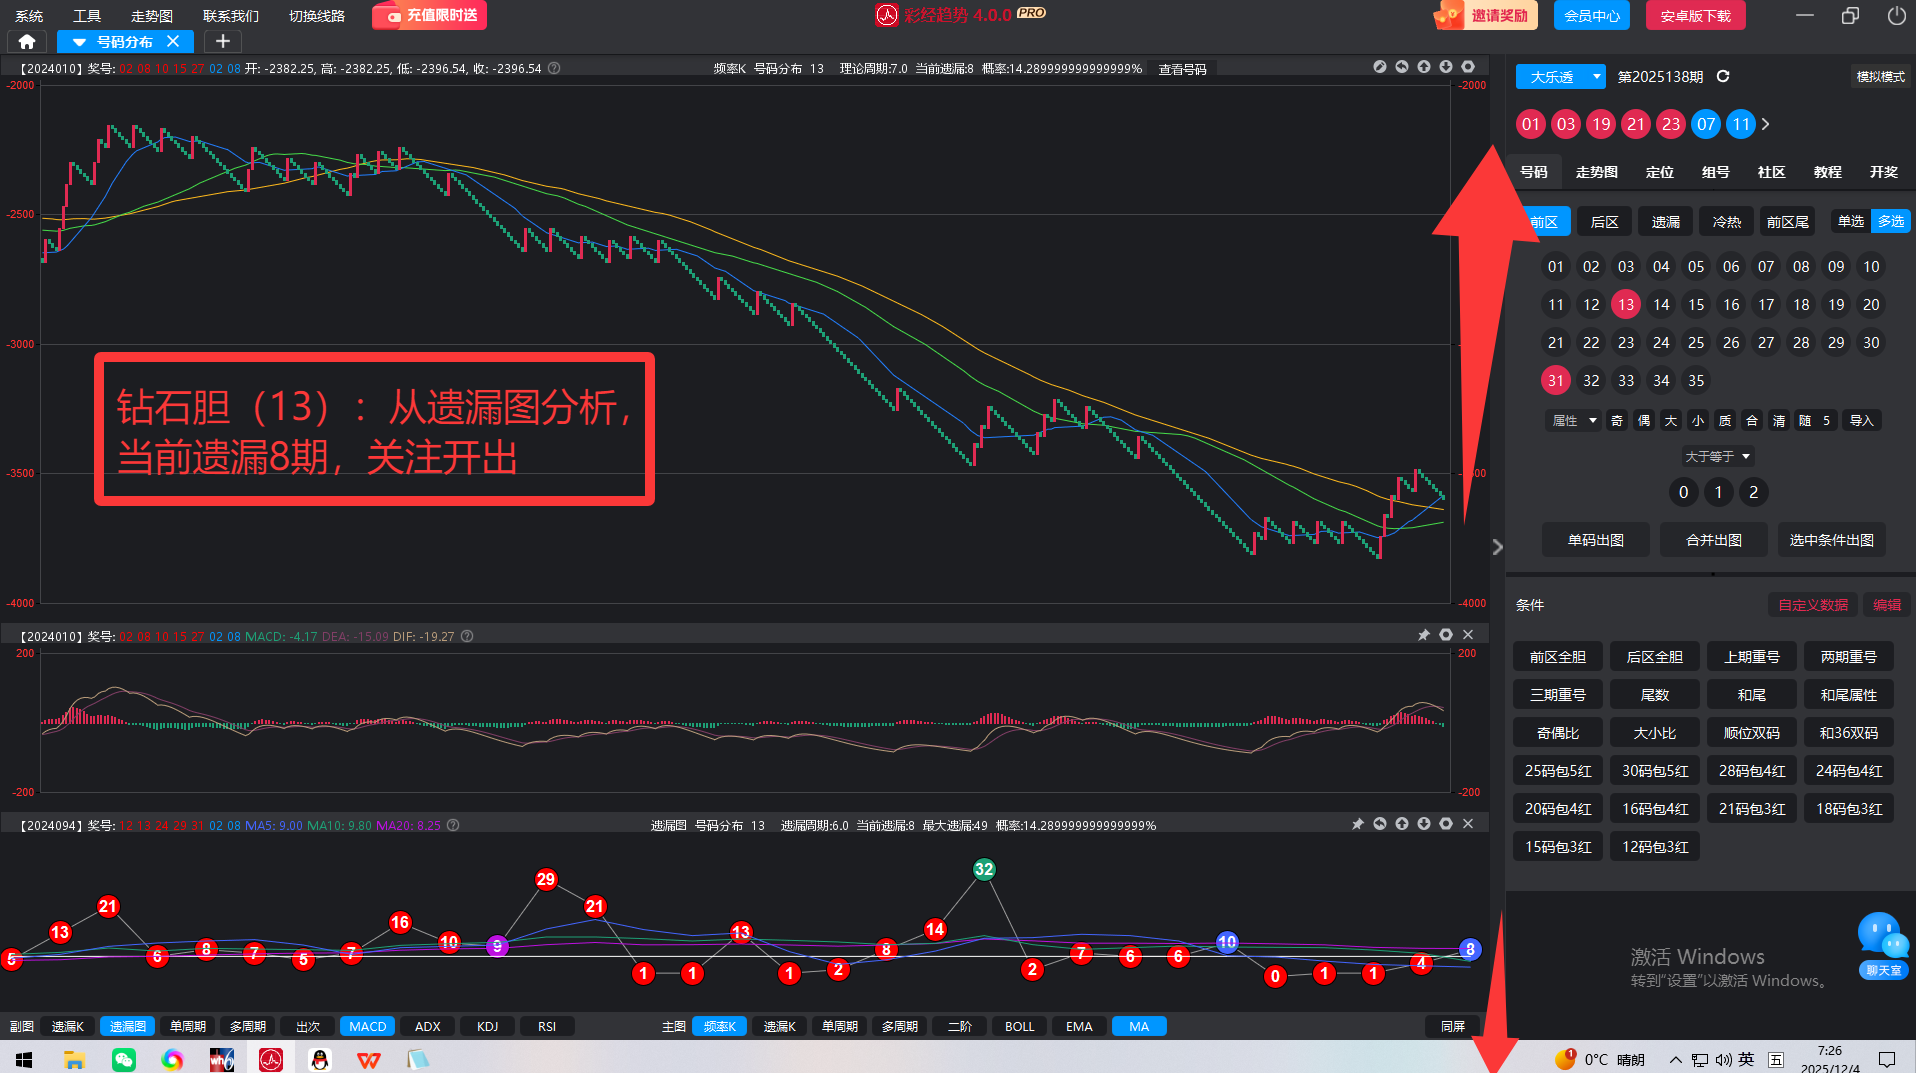The image size is (1916, 1073).
Task: Select number ball 25 in the grid
Action: tap(1696, 342)
